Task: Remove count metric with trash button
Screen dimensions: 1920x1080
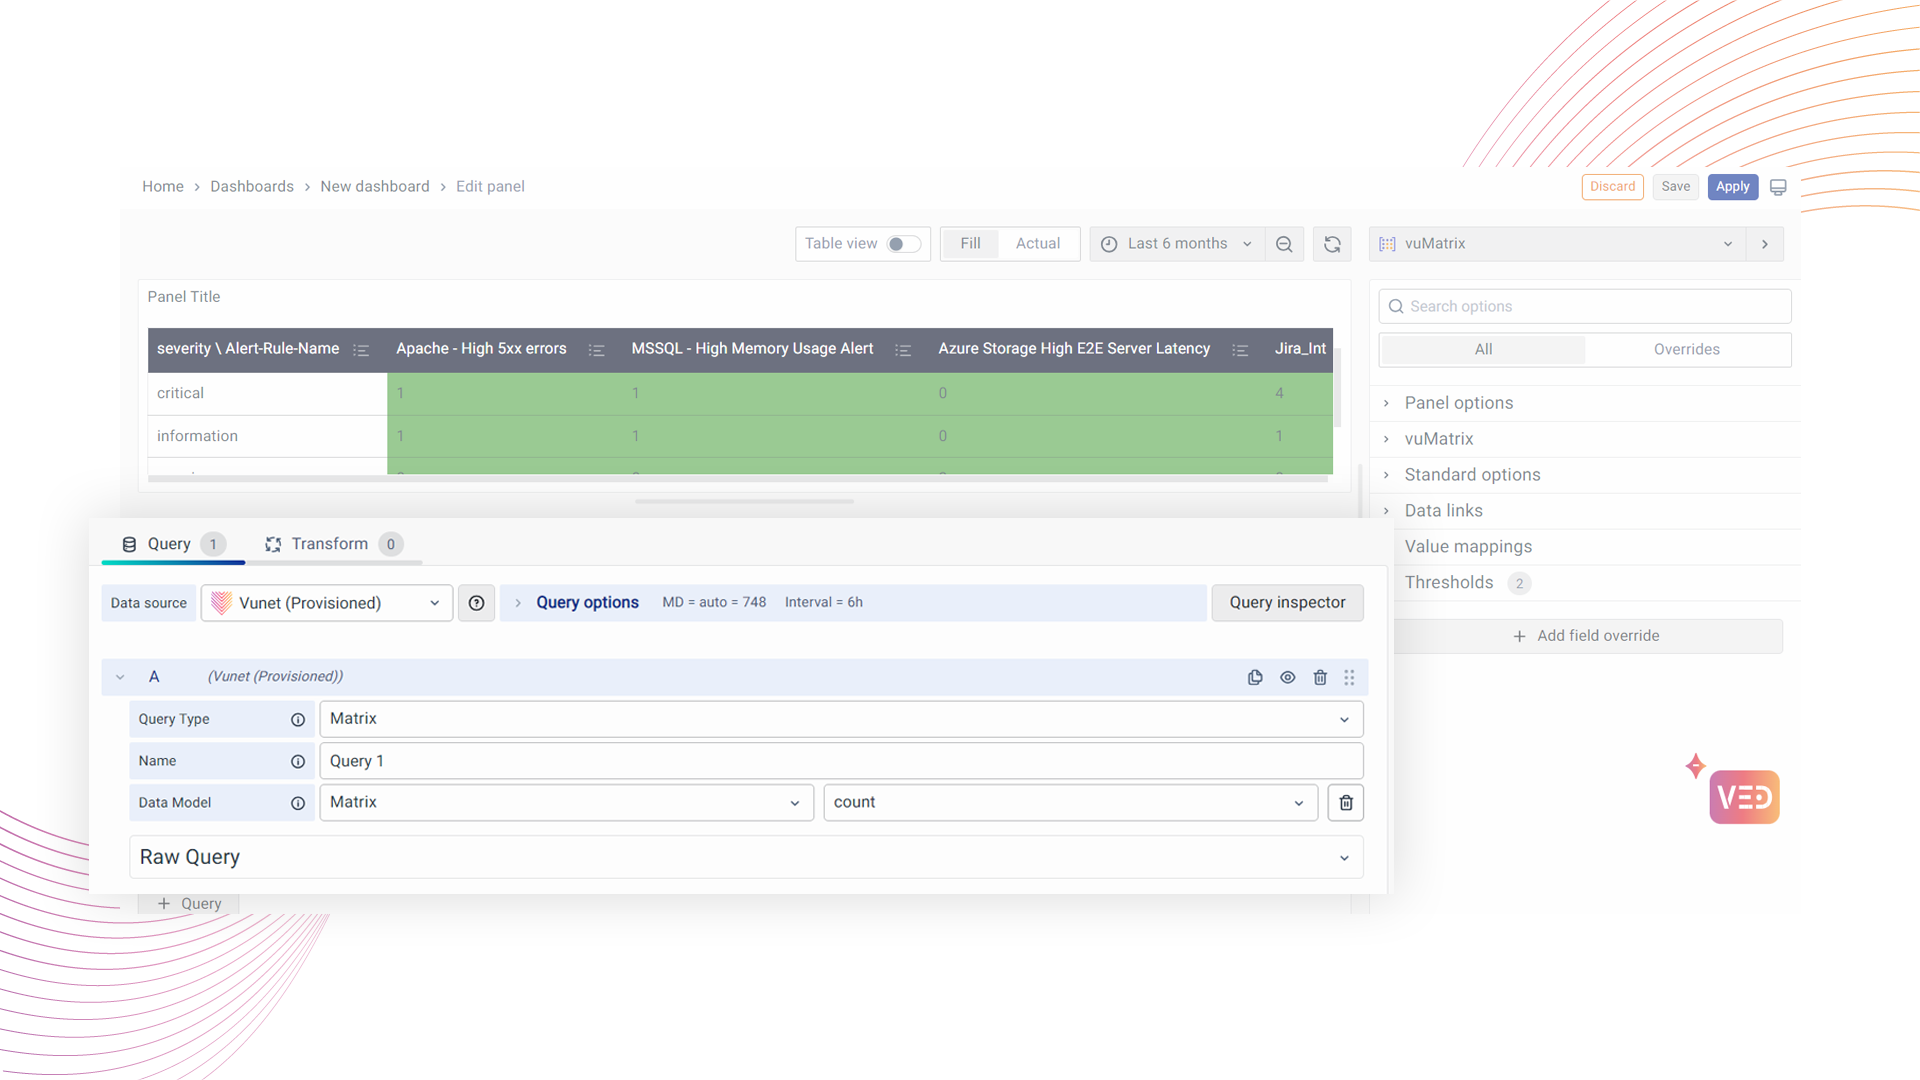Action: (x=1346, y=802)
